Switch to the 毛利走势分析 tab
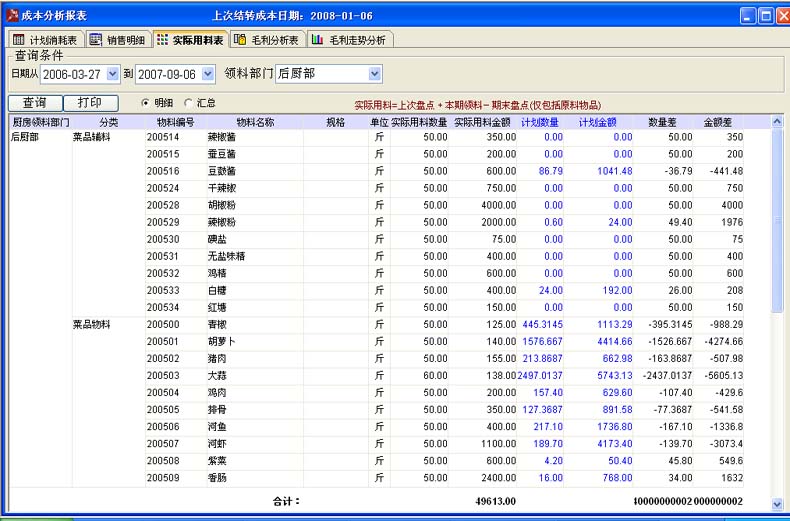Image resolution: width=790 pixels, height=521 pixels. (x=356, y=40)
